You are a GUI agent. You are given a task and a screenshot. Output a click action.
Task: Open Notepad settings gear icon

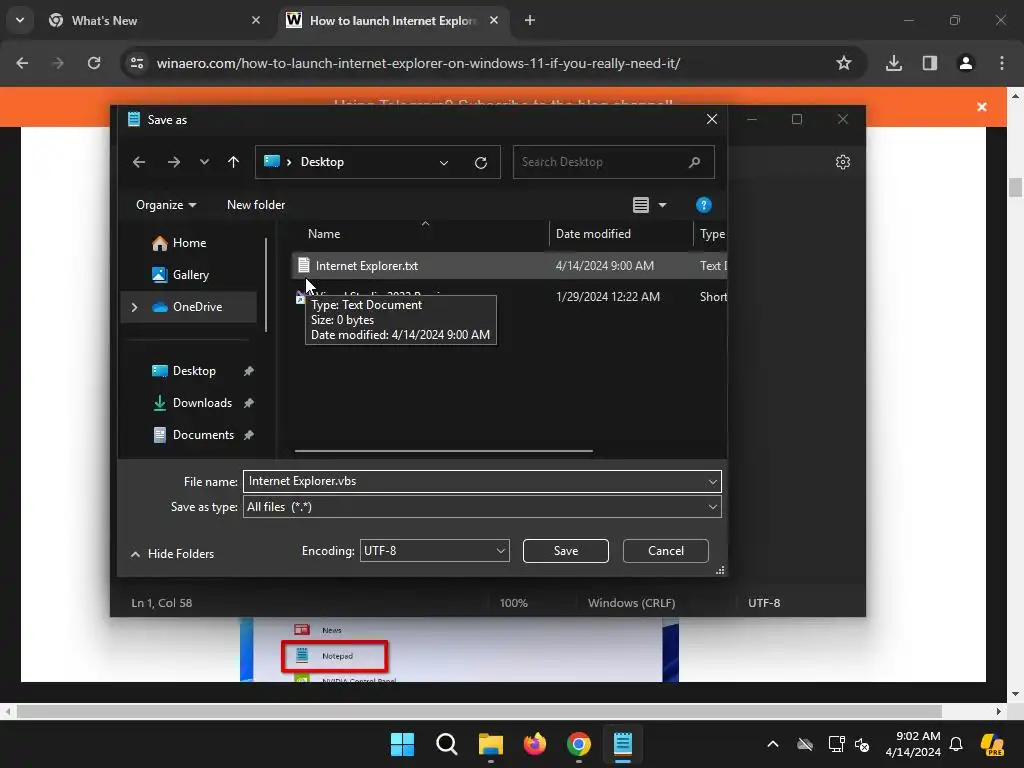pyautogui.click(x=842, y=162)
